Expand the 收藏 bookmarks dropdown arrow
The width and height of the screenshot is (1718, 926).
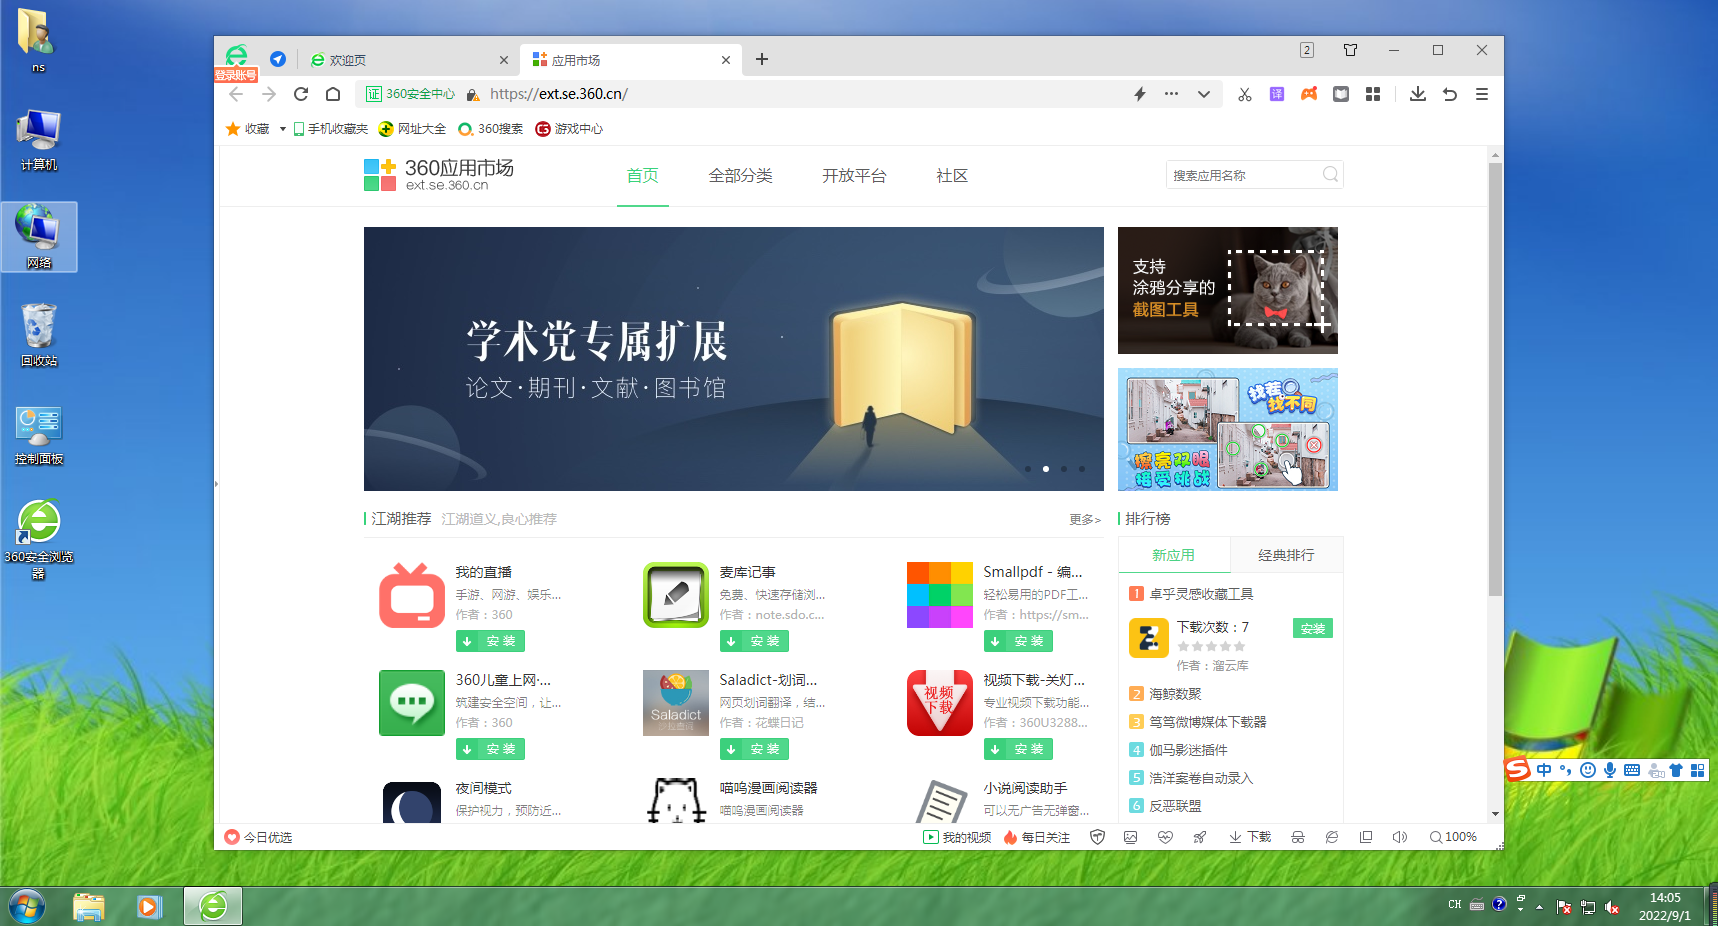(x=283, y=129)
